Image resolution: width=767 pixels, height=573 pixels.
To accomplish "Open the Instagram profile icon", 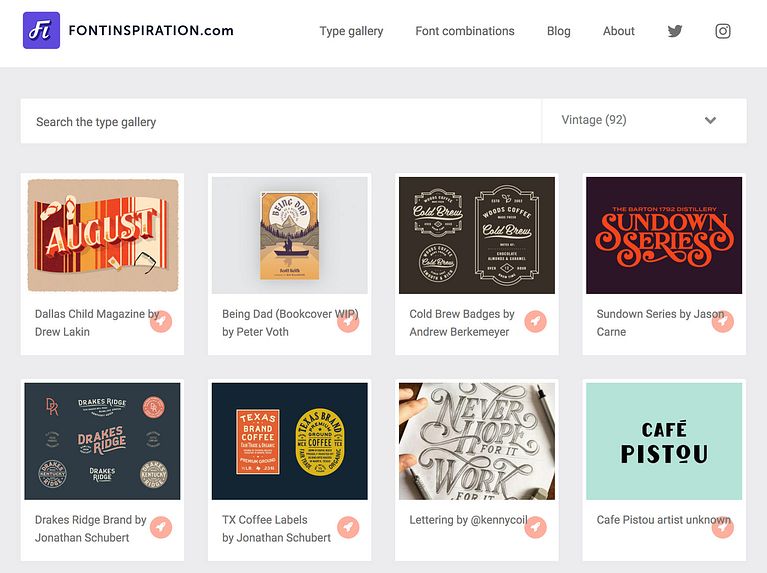I will pos(723,31).
